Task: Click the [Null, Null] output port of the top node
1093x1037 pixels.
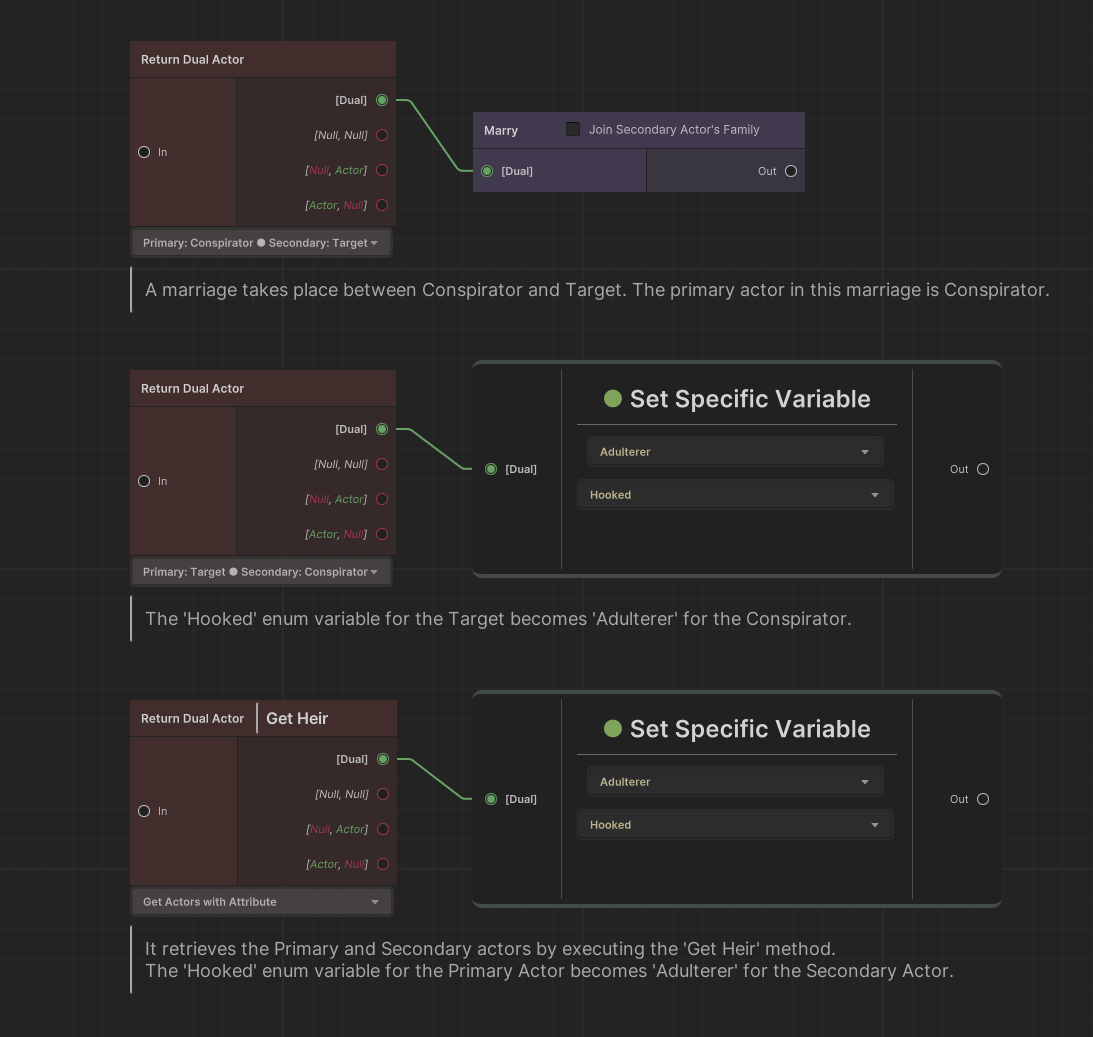Action: click(382, 135)
